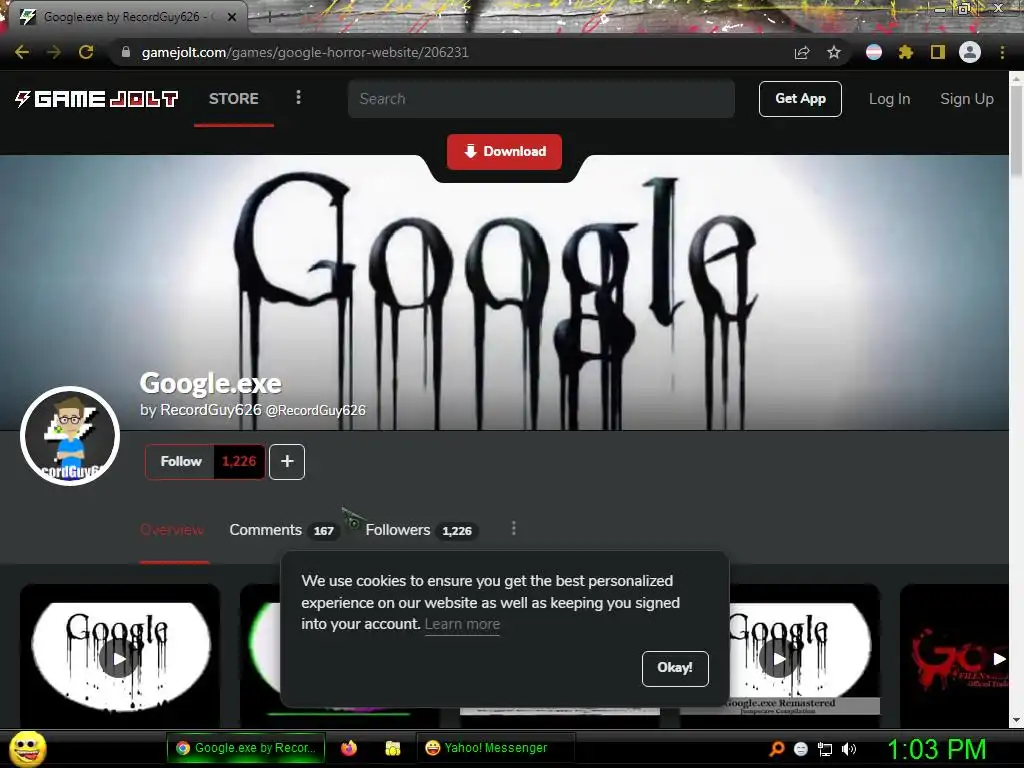Click the page vertical scrollbar thumb

point(1016,131)
